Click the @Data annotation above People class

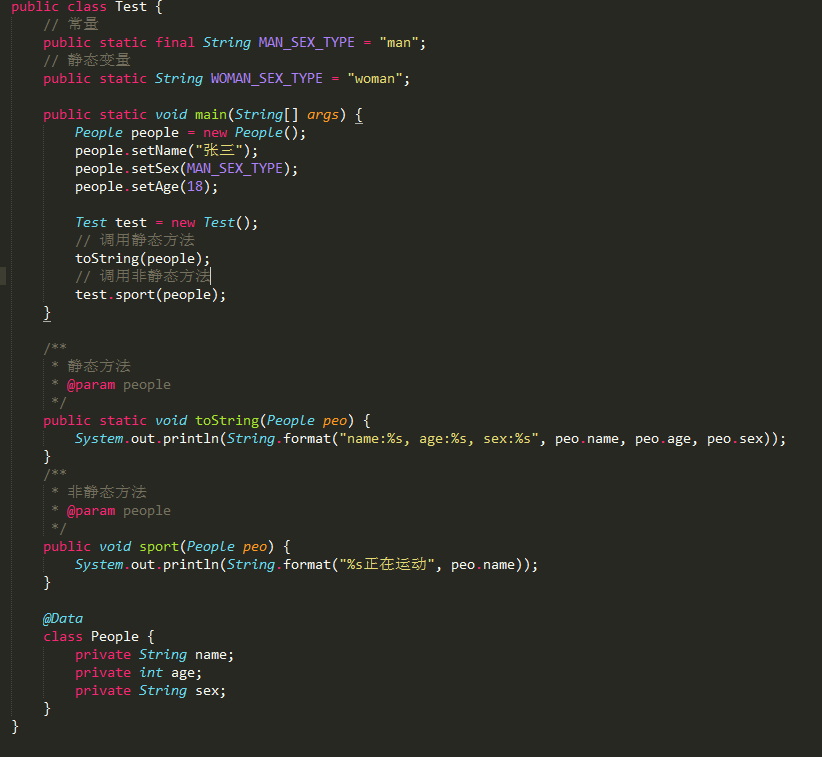(63, 618)
